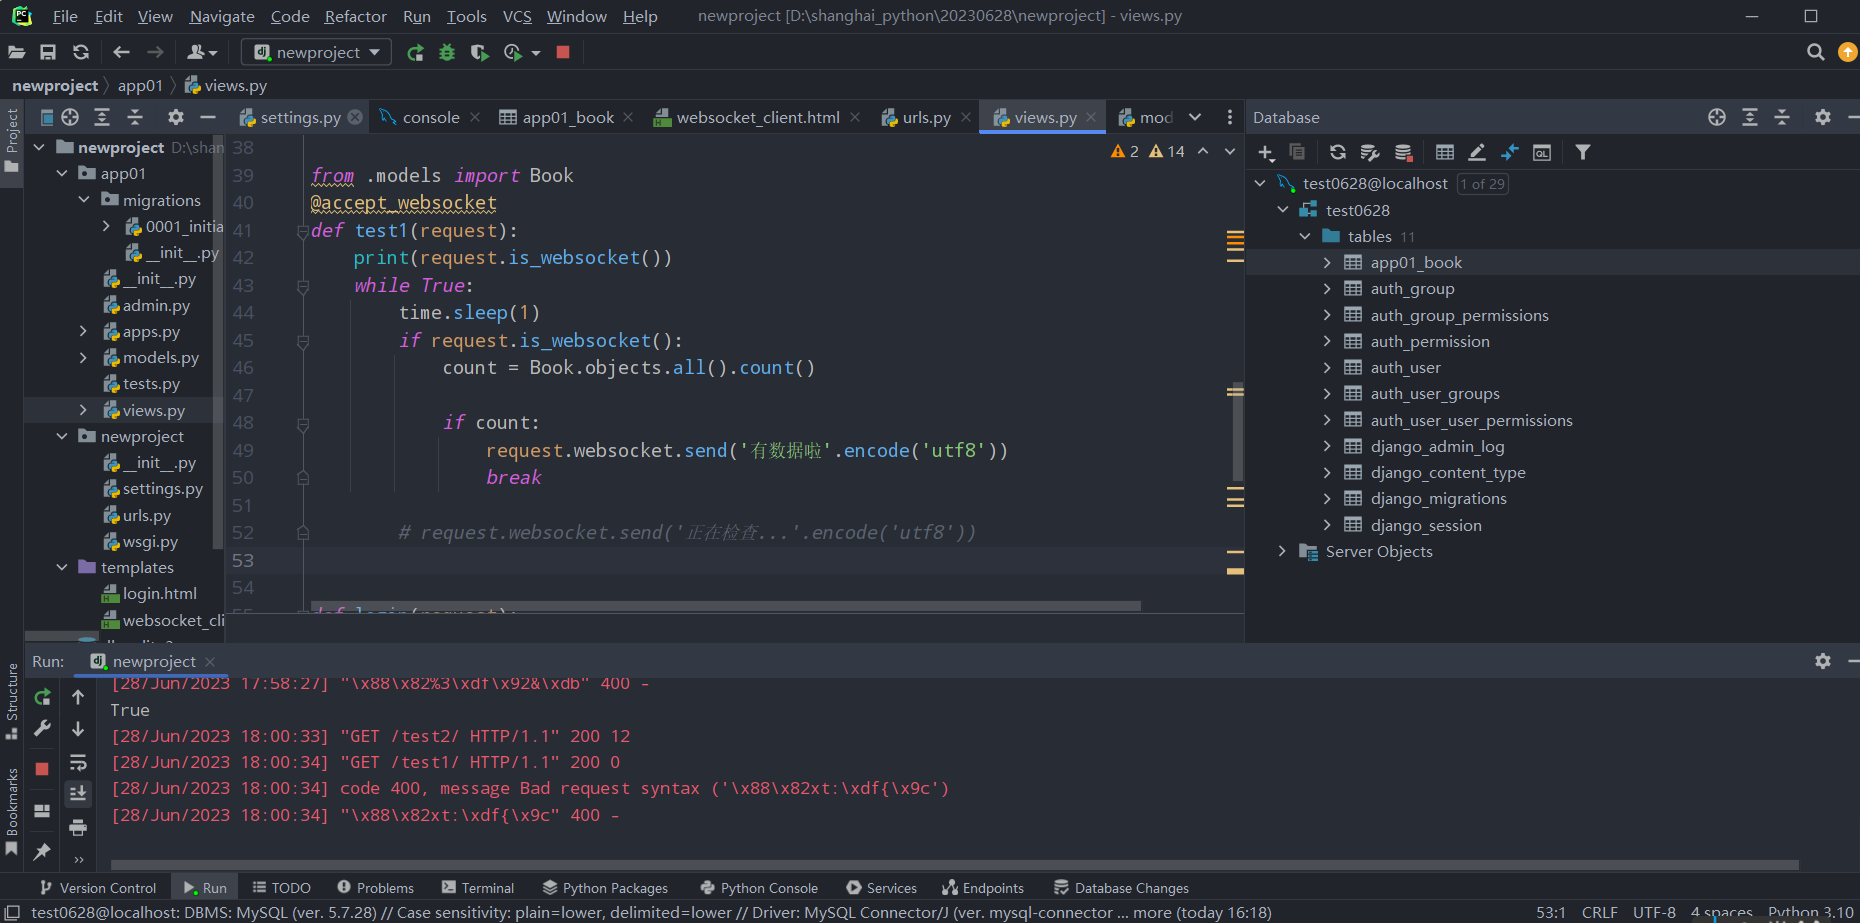Screen dimensions: 1860x923
Task: Navigate back with the left arrow
Action: pyautogui.click(x=122, y=52)
